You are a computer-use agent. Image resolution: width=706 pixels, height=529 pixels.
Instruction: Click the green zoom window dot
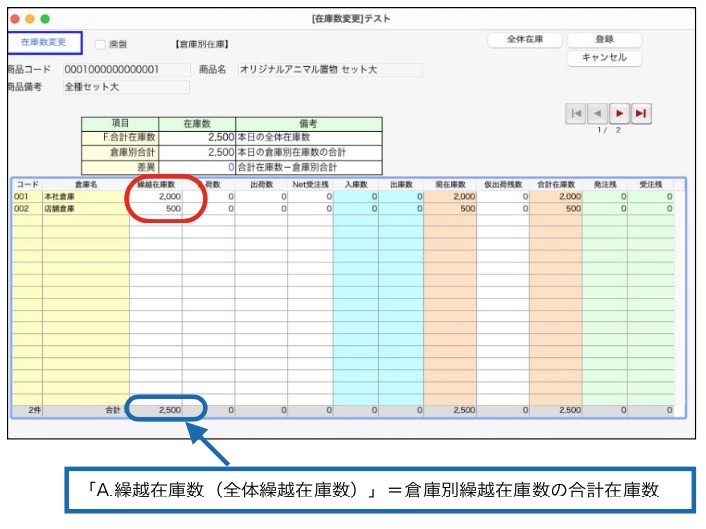click(x=45, y=19)
